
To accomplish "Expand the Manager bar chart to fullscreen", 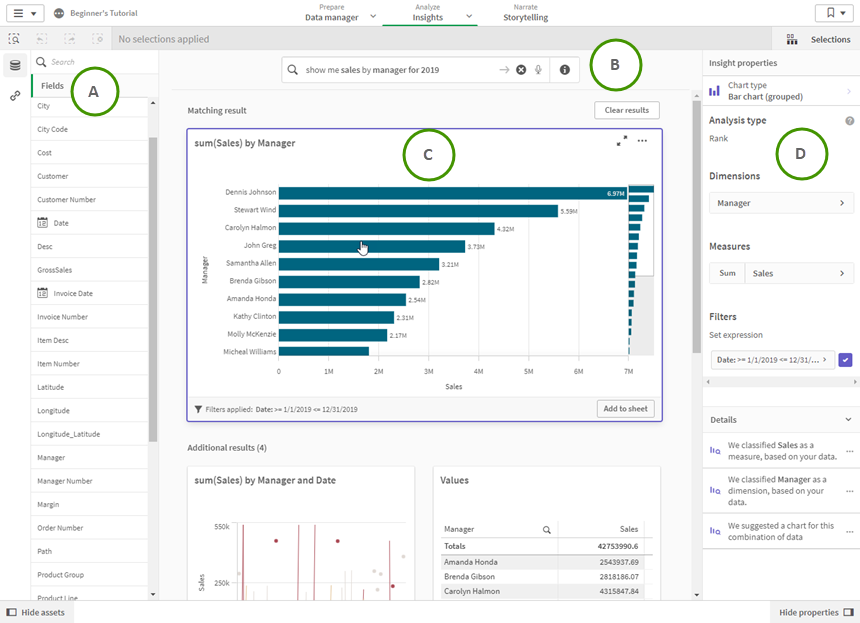I will pyautogui.click(x=622, y=141).
